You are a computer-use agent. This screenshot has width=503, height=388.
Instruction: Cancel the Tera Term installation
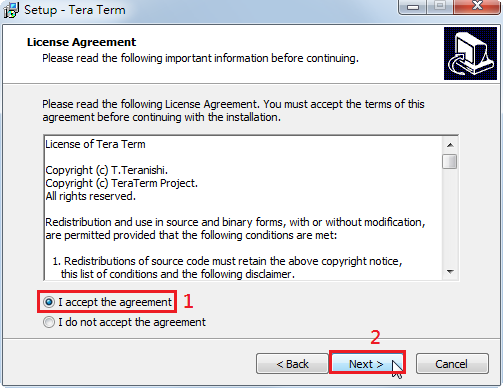click(x=452, y=364)
